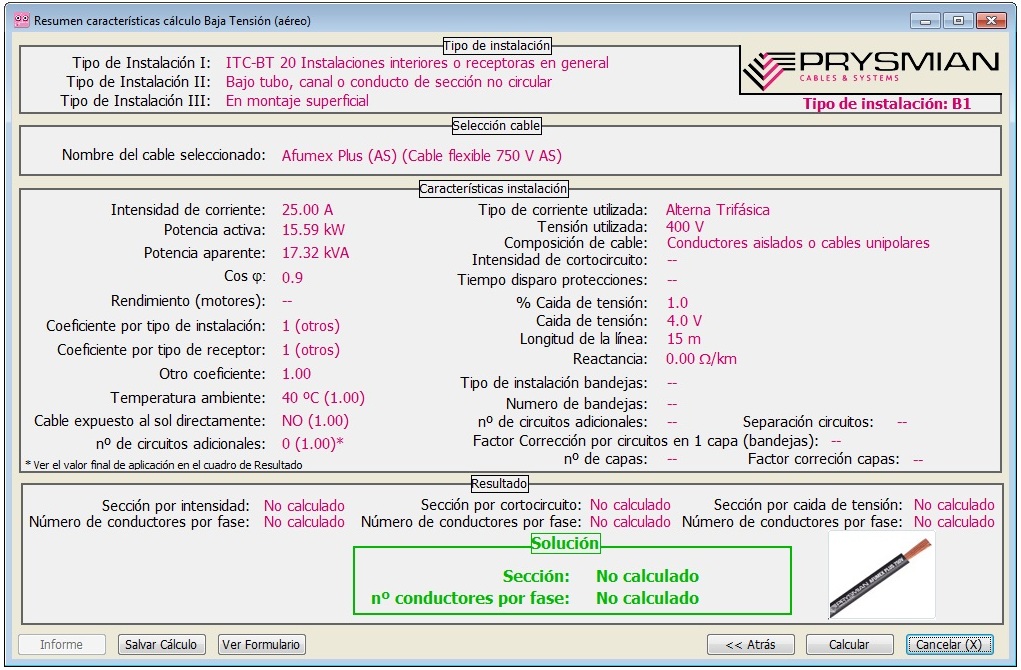Click the voltage drop value '4.0 V'
Image resolution: width=1021 pixels, height=670 pixels.
(684, 321)
